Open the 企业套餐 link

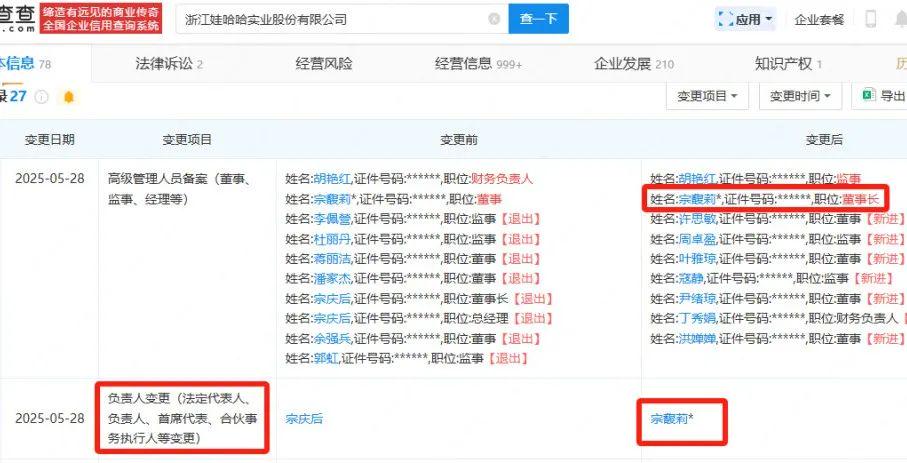(x=819, y=20)
